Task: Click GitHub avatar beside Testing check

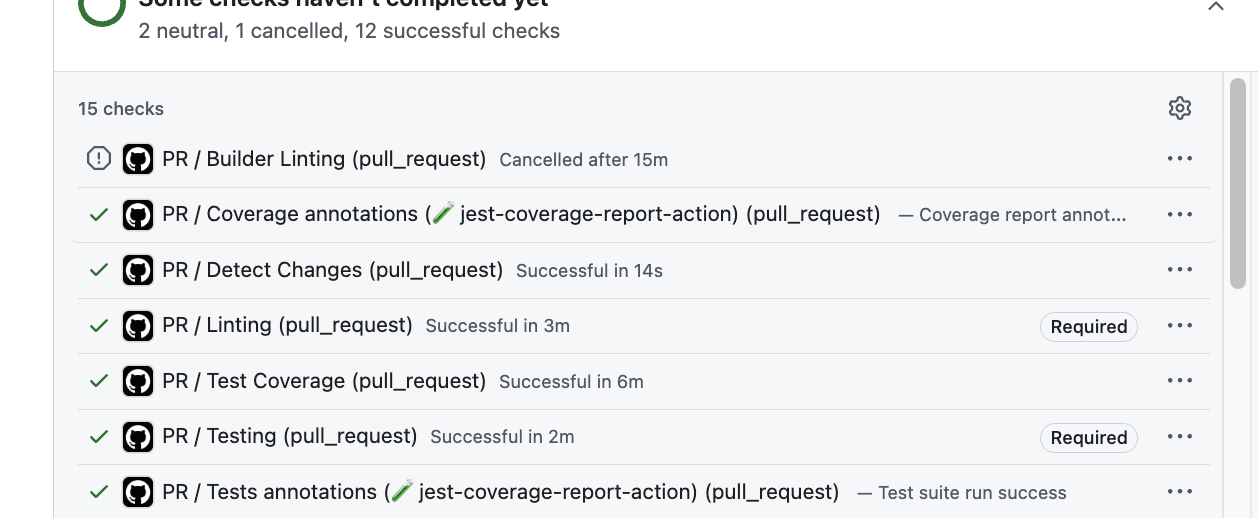Action: pos(138,437)
